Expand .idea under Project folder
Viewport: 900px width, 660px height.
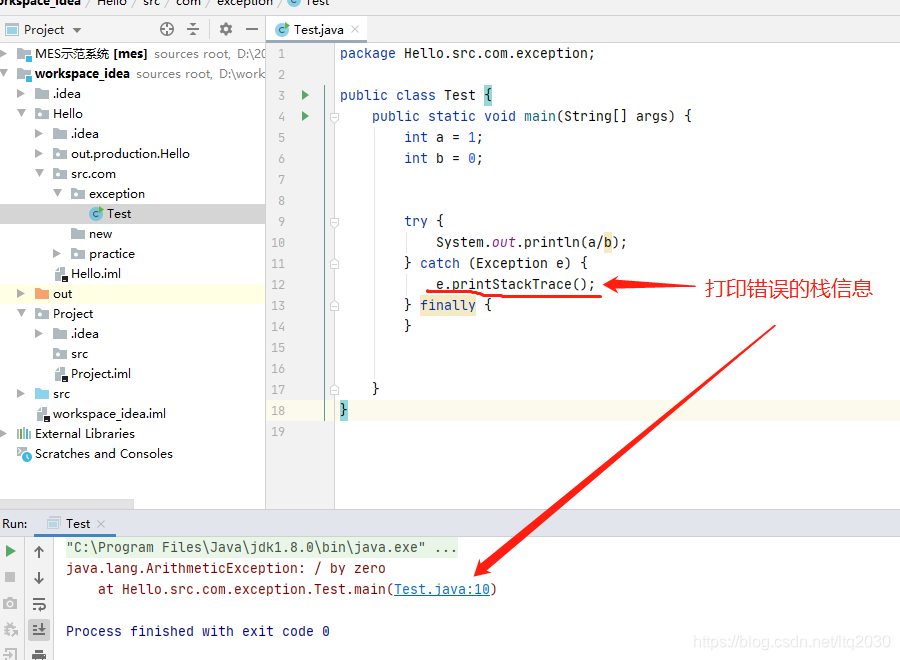pos(39,333)
